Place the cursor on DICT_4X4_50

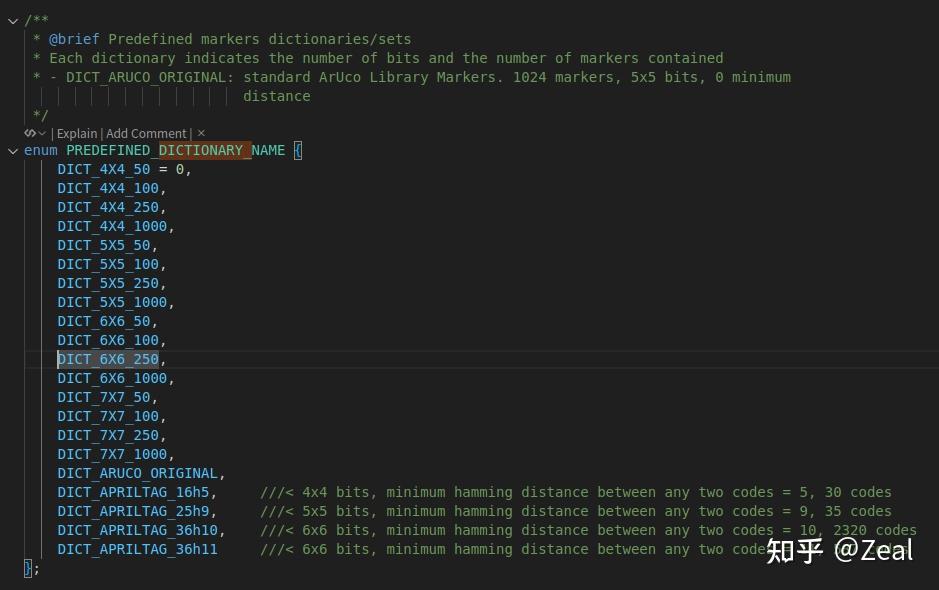point(103,169)
